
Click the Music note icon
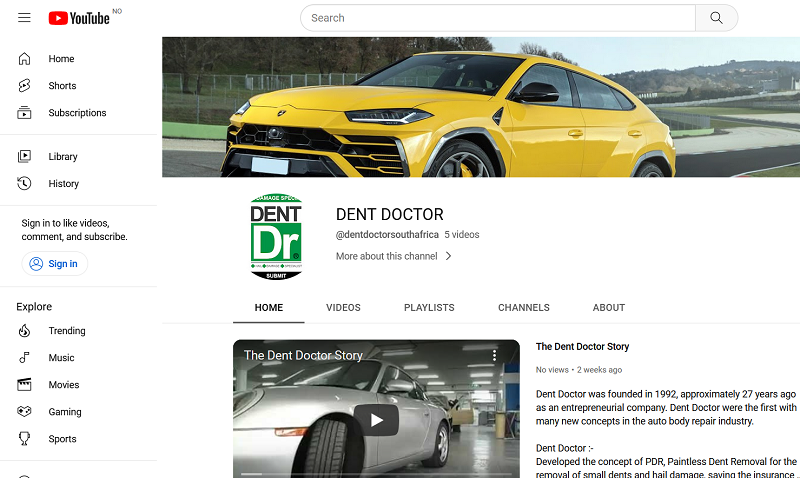[24, 358]
